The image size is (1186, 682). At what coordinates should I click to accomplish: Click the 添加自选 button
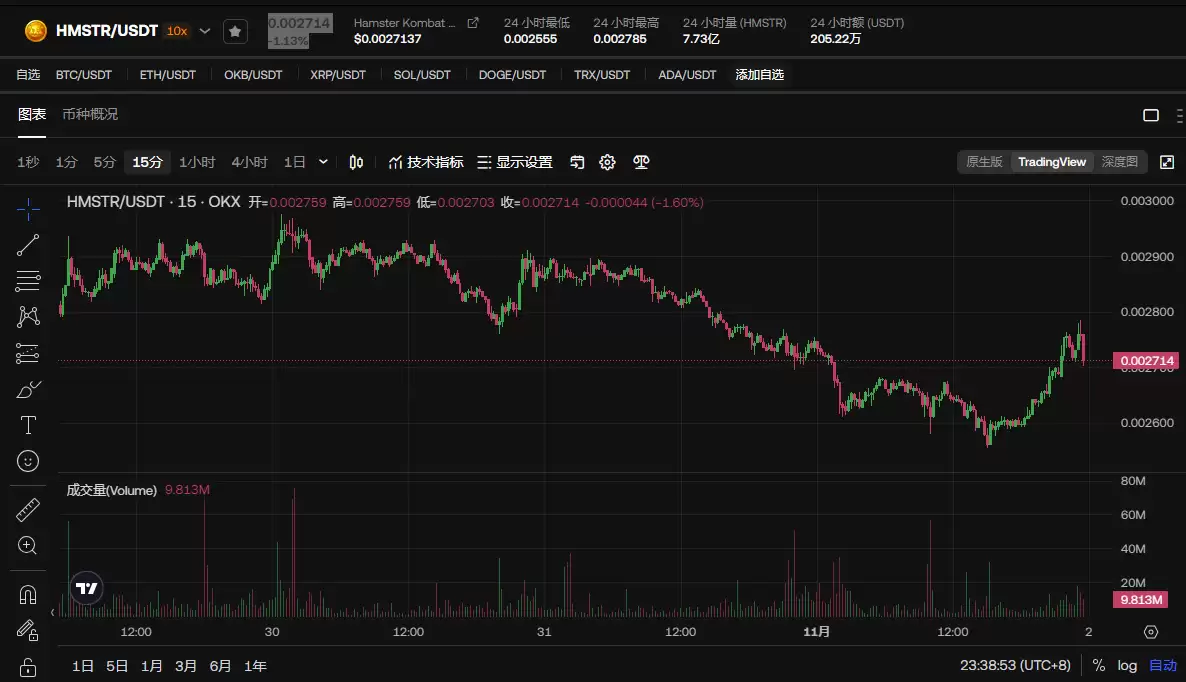tap(760, 75)
